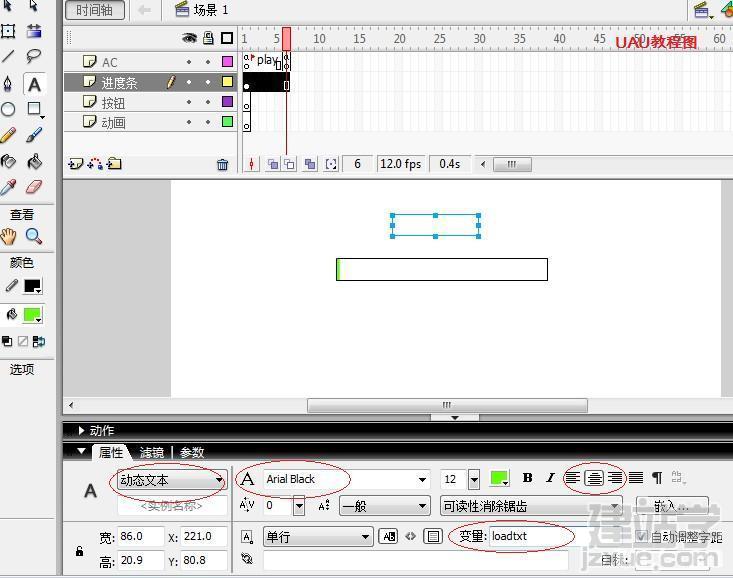Toggle lock dot of 按钮 layer

click(208, 102)
